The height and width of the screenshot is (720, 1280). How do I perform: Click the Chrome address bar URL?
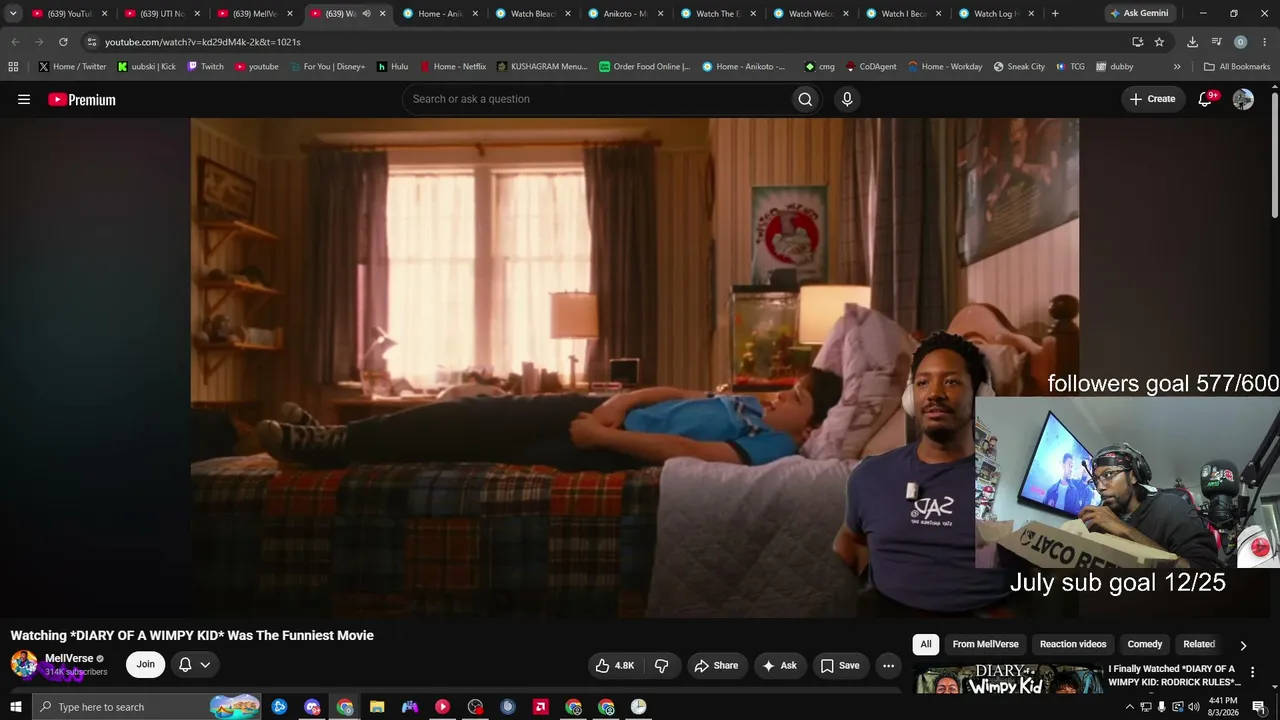tap(203, 42)
